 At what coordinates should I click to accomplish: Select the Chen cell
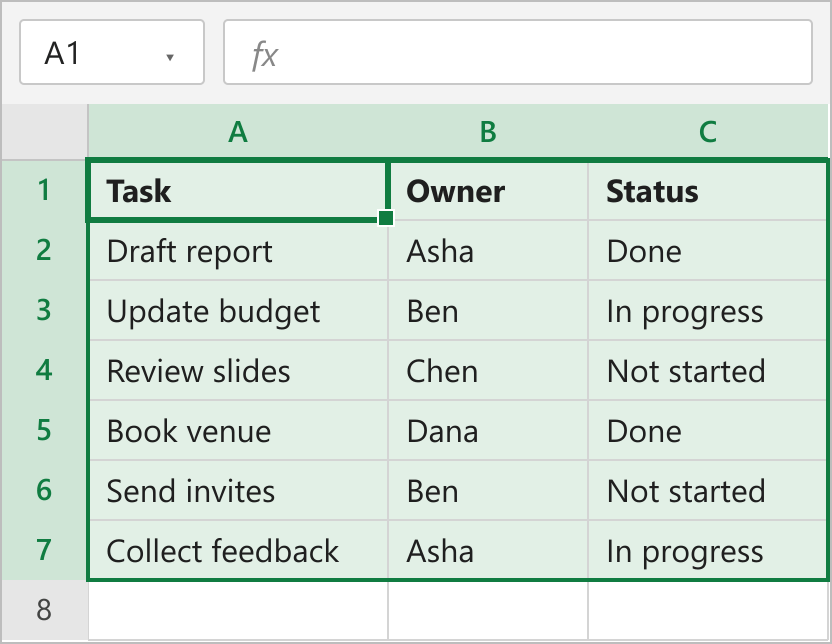point(488,370)
